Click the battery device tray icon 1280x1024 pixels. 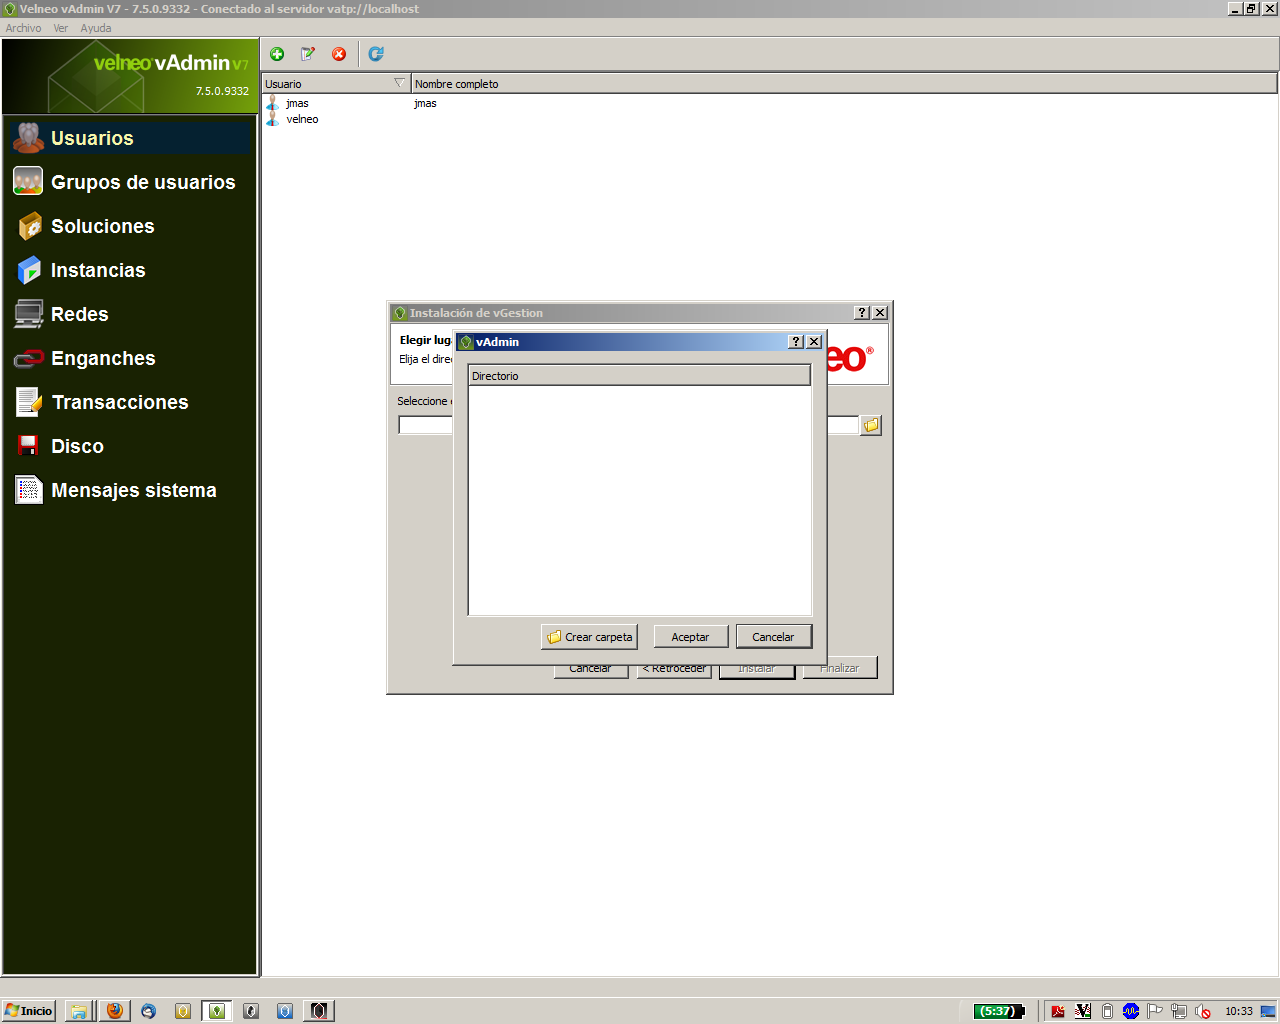coord(1107,1011)
